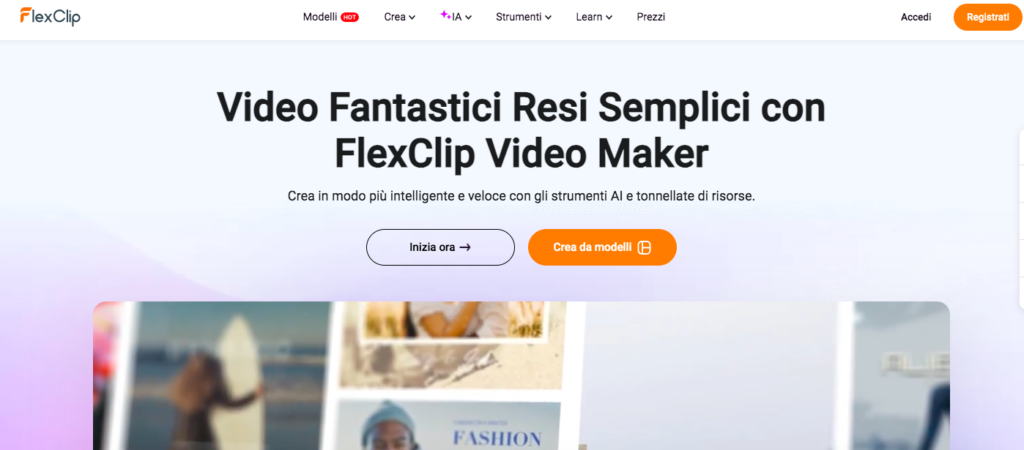Click the sparkle icon beside IA
The height and width of the screenshot is (450, 1024).
(x=445, y=15)
